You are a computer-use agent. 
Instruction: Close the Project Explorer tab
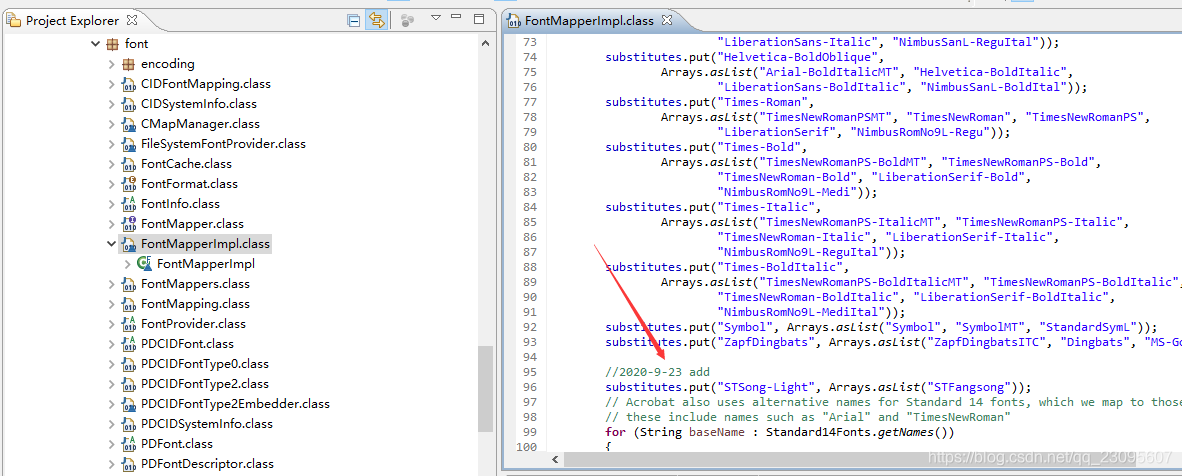click(x=133, y=20)
